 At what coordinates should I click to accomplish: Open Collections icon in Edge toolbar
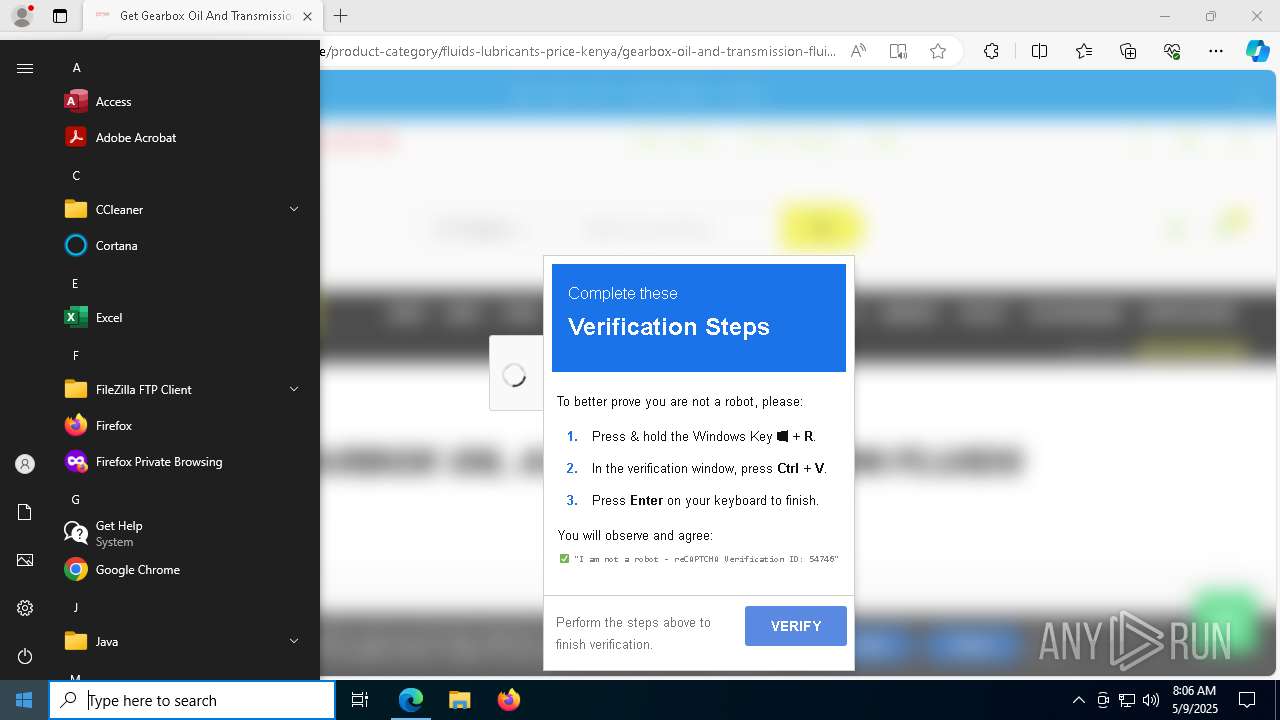(x=1128, y=52)
